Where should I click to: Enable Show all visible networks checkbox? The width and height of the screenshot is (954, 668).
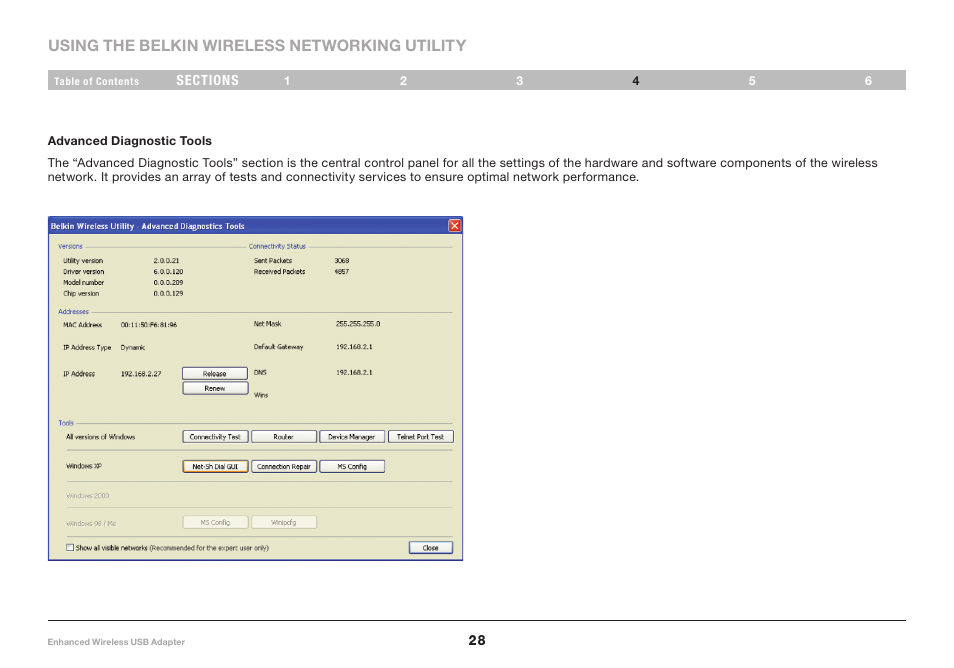[x=70, y=548]
